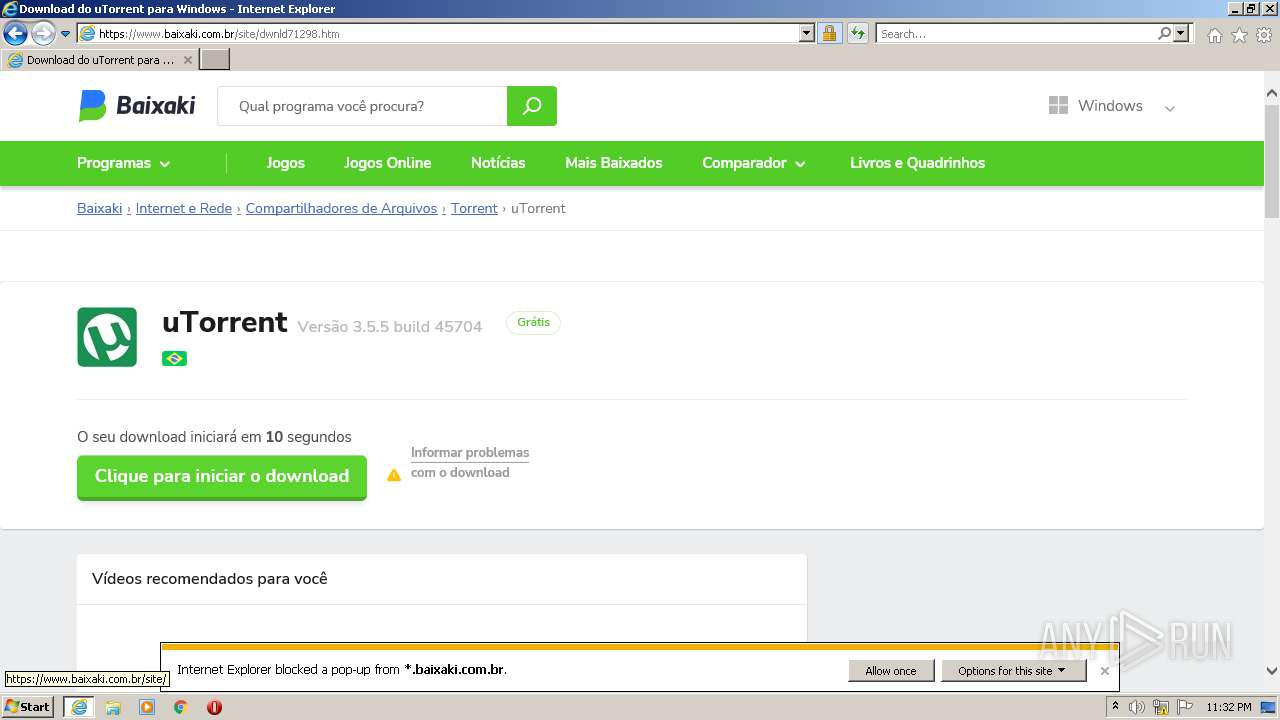Dismiss the pop-up blocked notification bar
This screenshot has height=720, width=1280.
[1104, 671]
